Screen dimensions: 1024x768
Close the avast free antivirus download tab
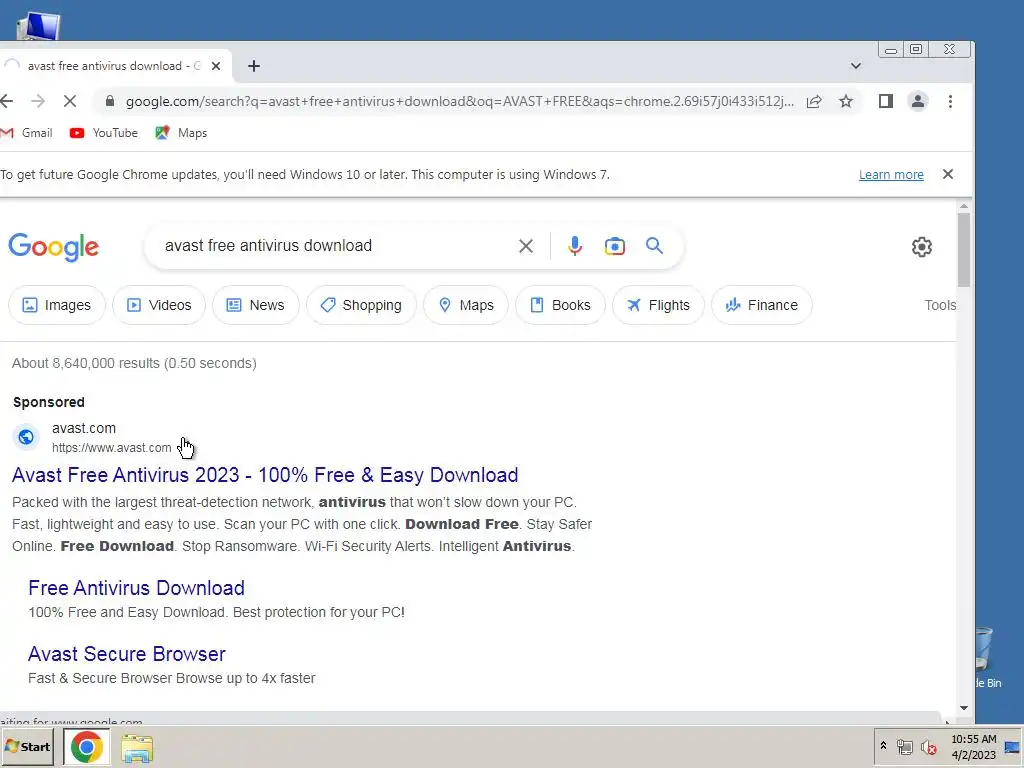tap(216, 66)
